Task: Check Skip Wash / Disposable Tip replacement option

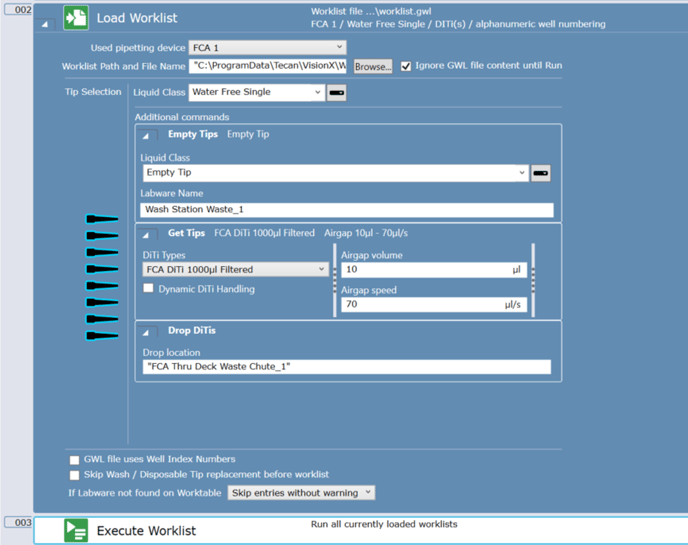Action: point(75,475)
